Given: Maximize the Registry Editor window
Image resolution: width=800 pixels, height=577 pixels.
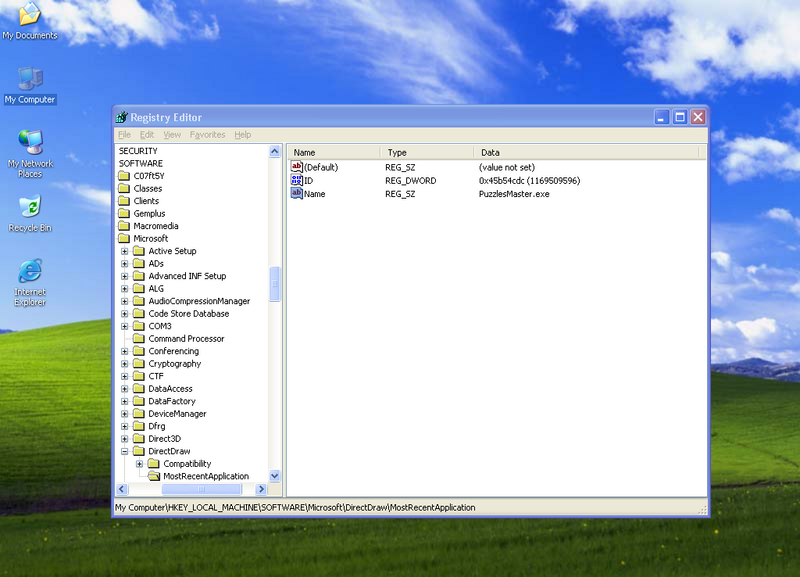Looking at the screenshot, I should pyautogui.click(x=680, y=117).
